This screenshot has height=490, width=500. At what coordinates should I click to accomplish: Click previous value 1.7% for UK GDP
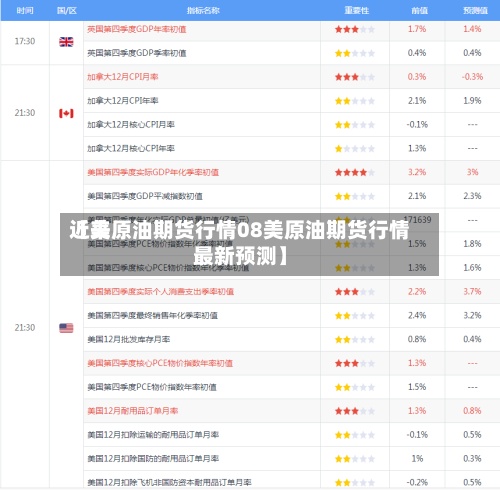pyautogui.click(x=417, y=29)
